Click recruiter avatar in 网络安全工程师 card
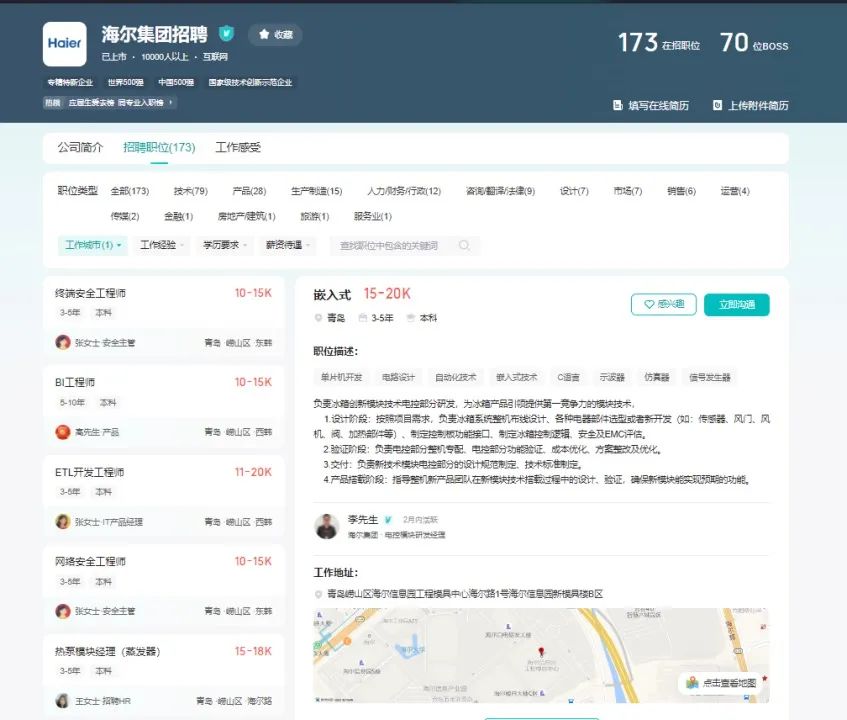This screenshot has width=847, height=720. coord(63,611)
